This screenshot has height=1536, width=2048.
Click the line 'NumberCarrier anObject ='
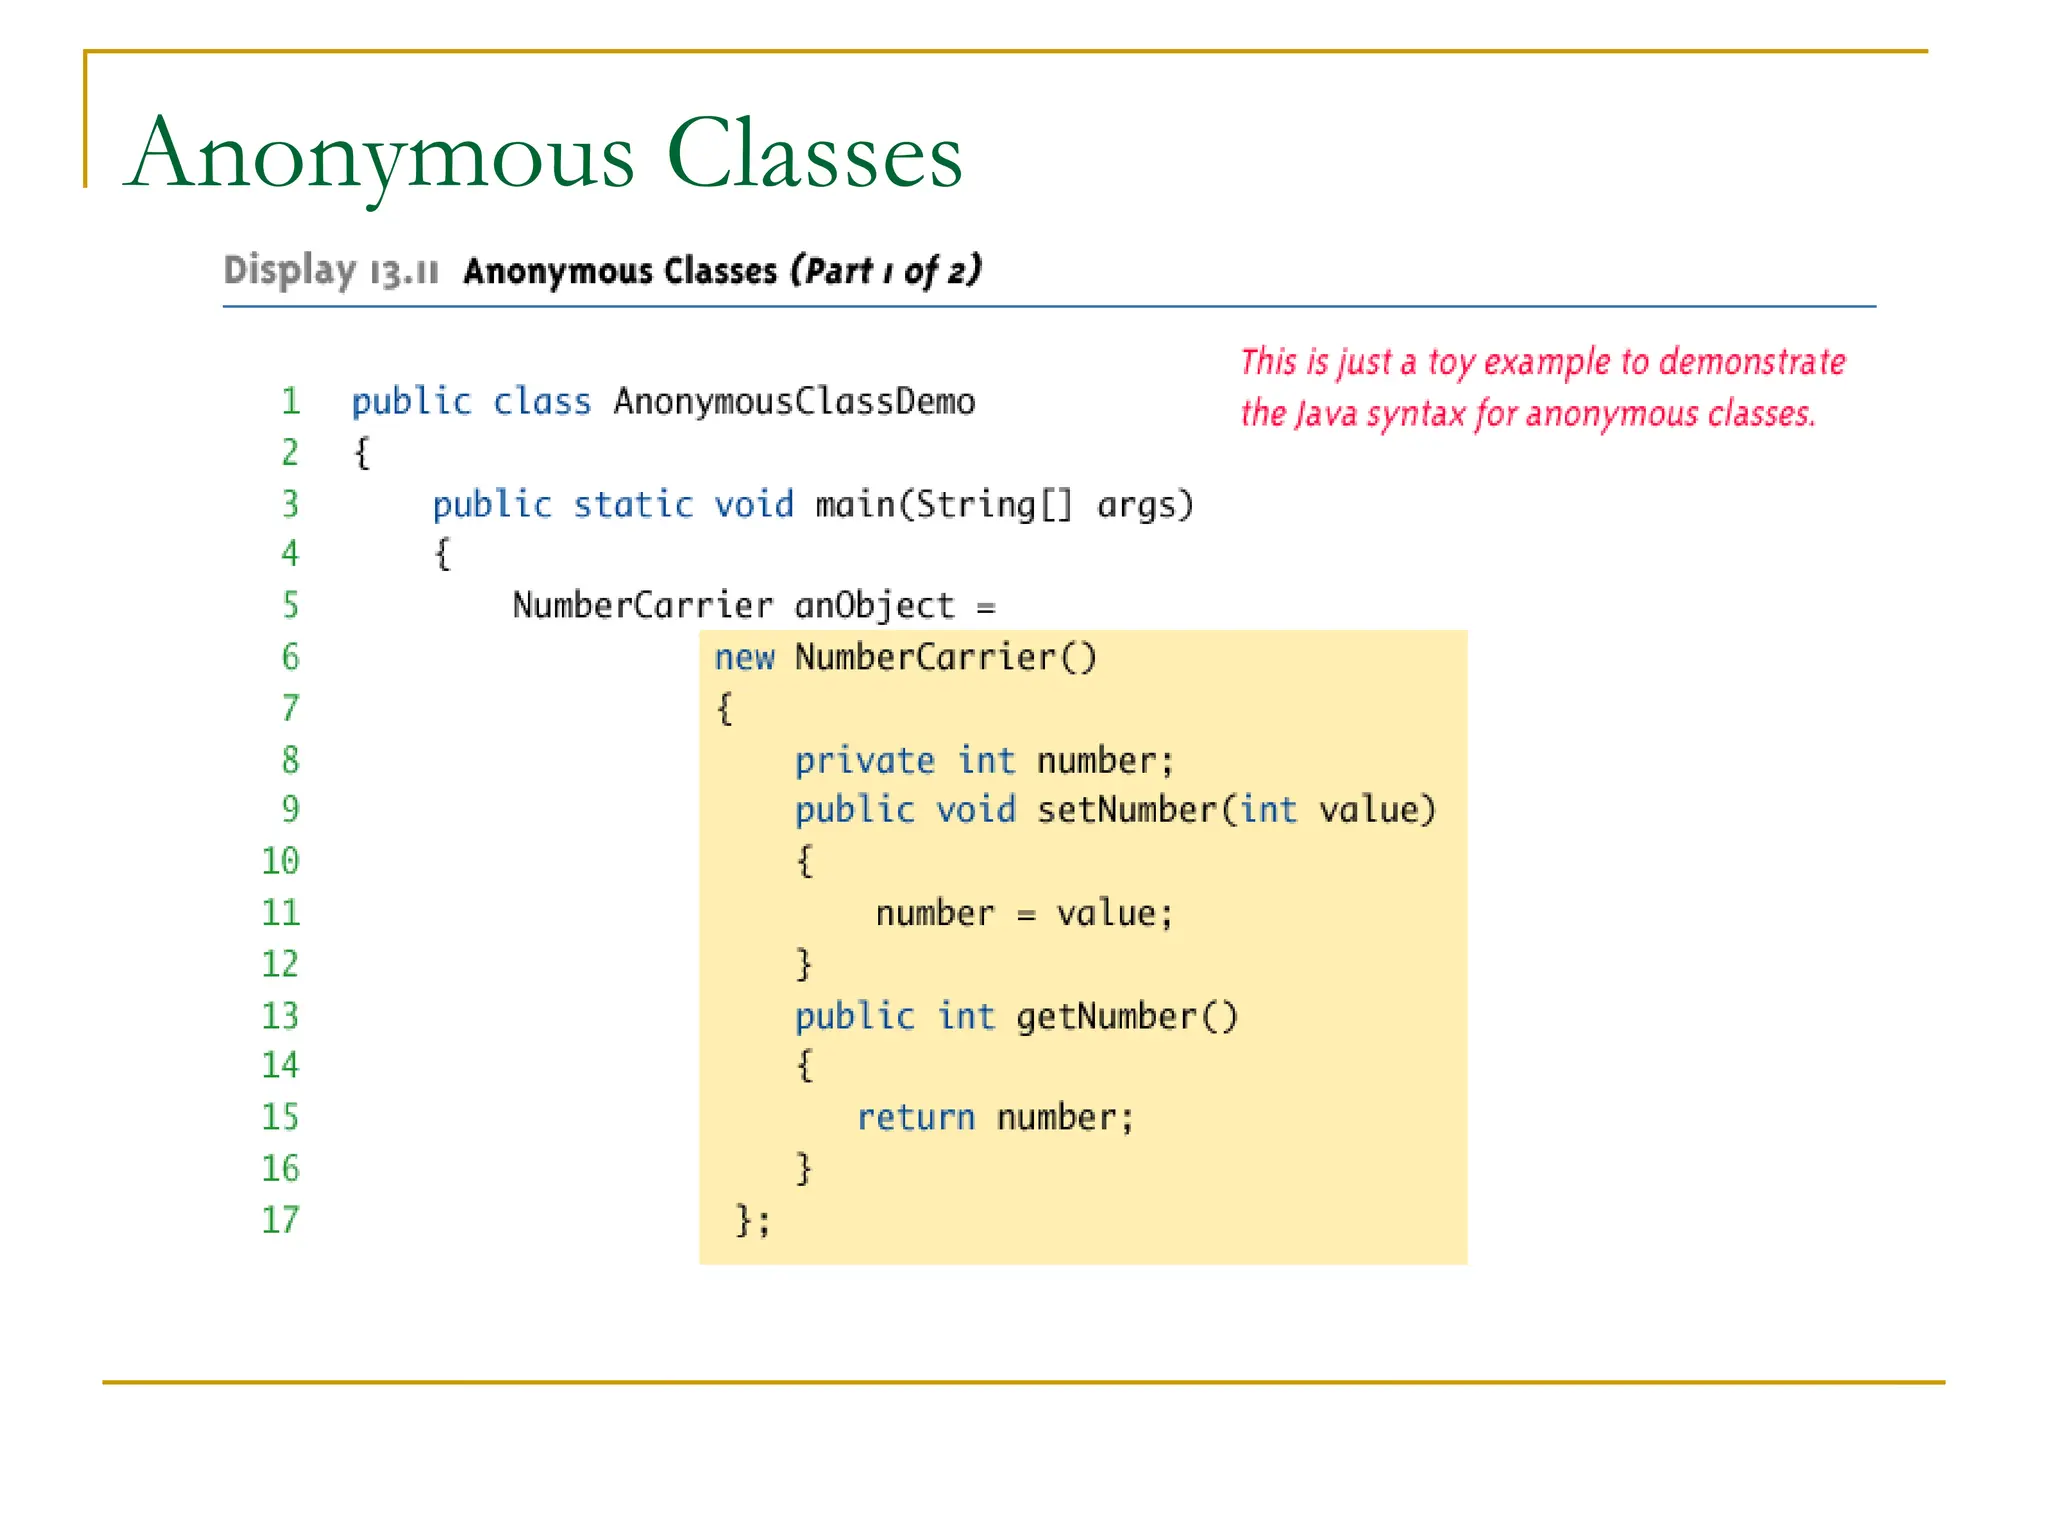tap(754, 606)
